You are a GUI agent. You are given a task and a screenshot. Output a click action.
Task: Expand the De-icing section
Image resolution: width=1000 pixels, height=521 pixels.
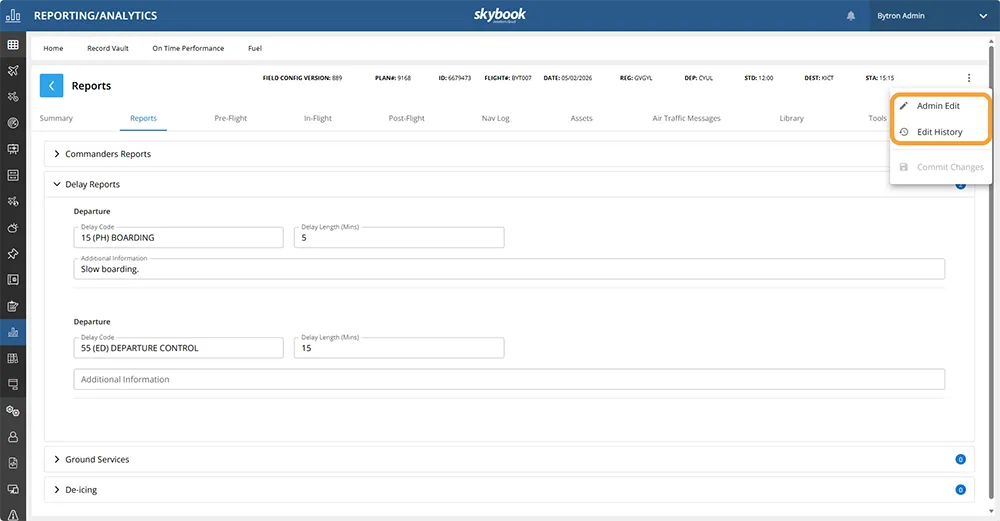coord(57,490)
